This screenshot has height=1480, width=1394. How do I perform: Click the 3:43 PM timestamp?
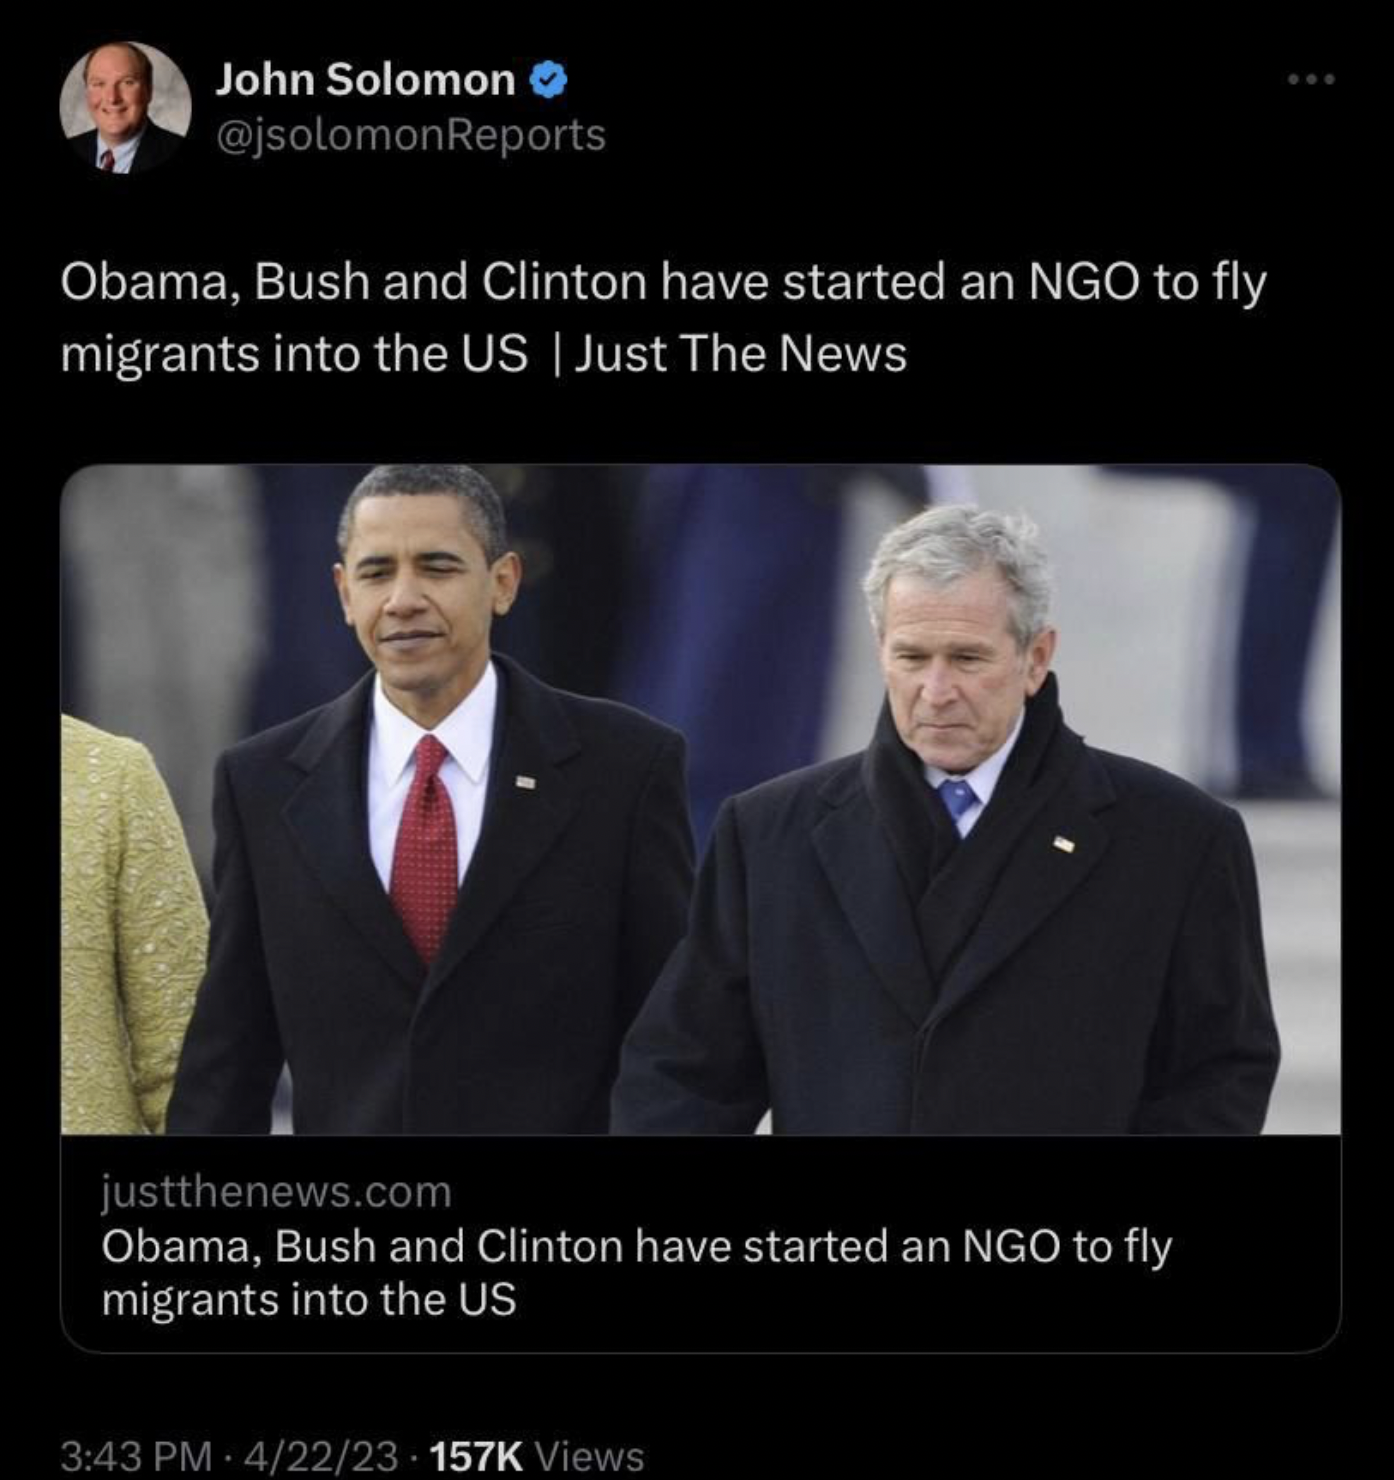(x=135, y=1456)
